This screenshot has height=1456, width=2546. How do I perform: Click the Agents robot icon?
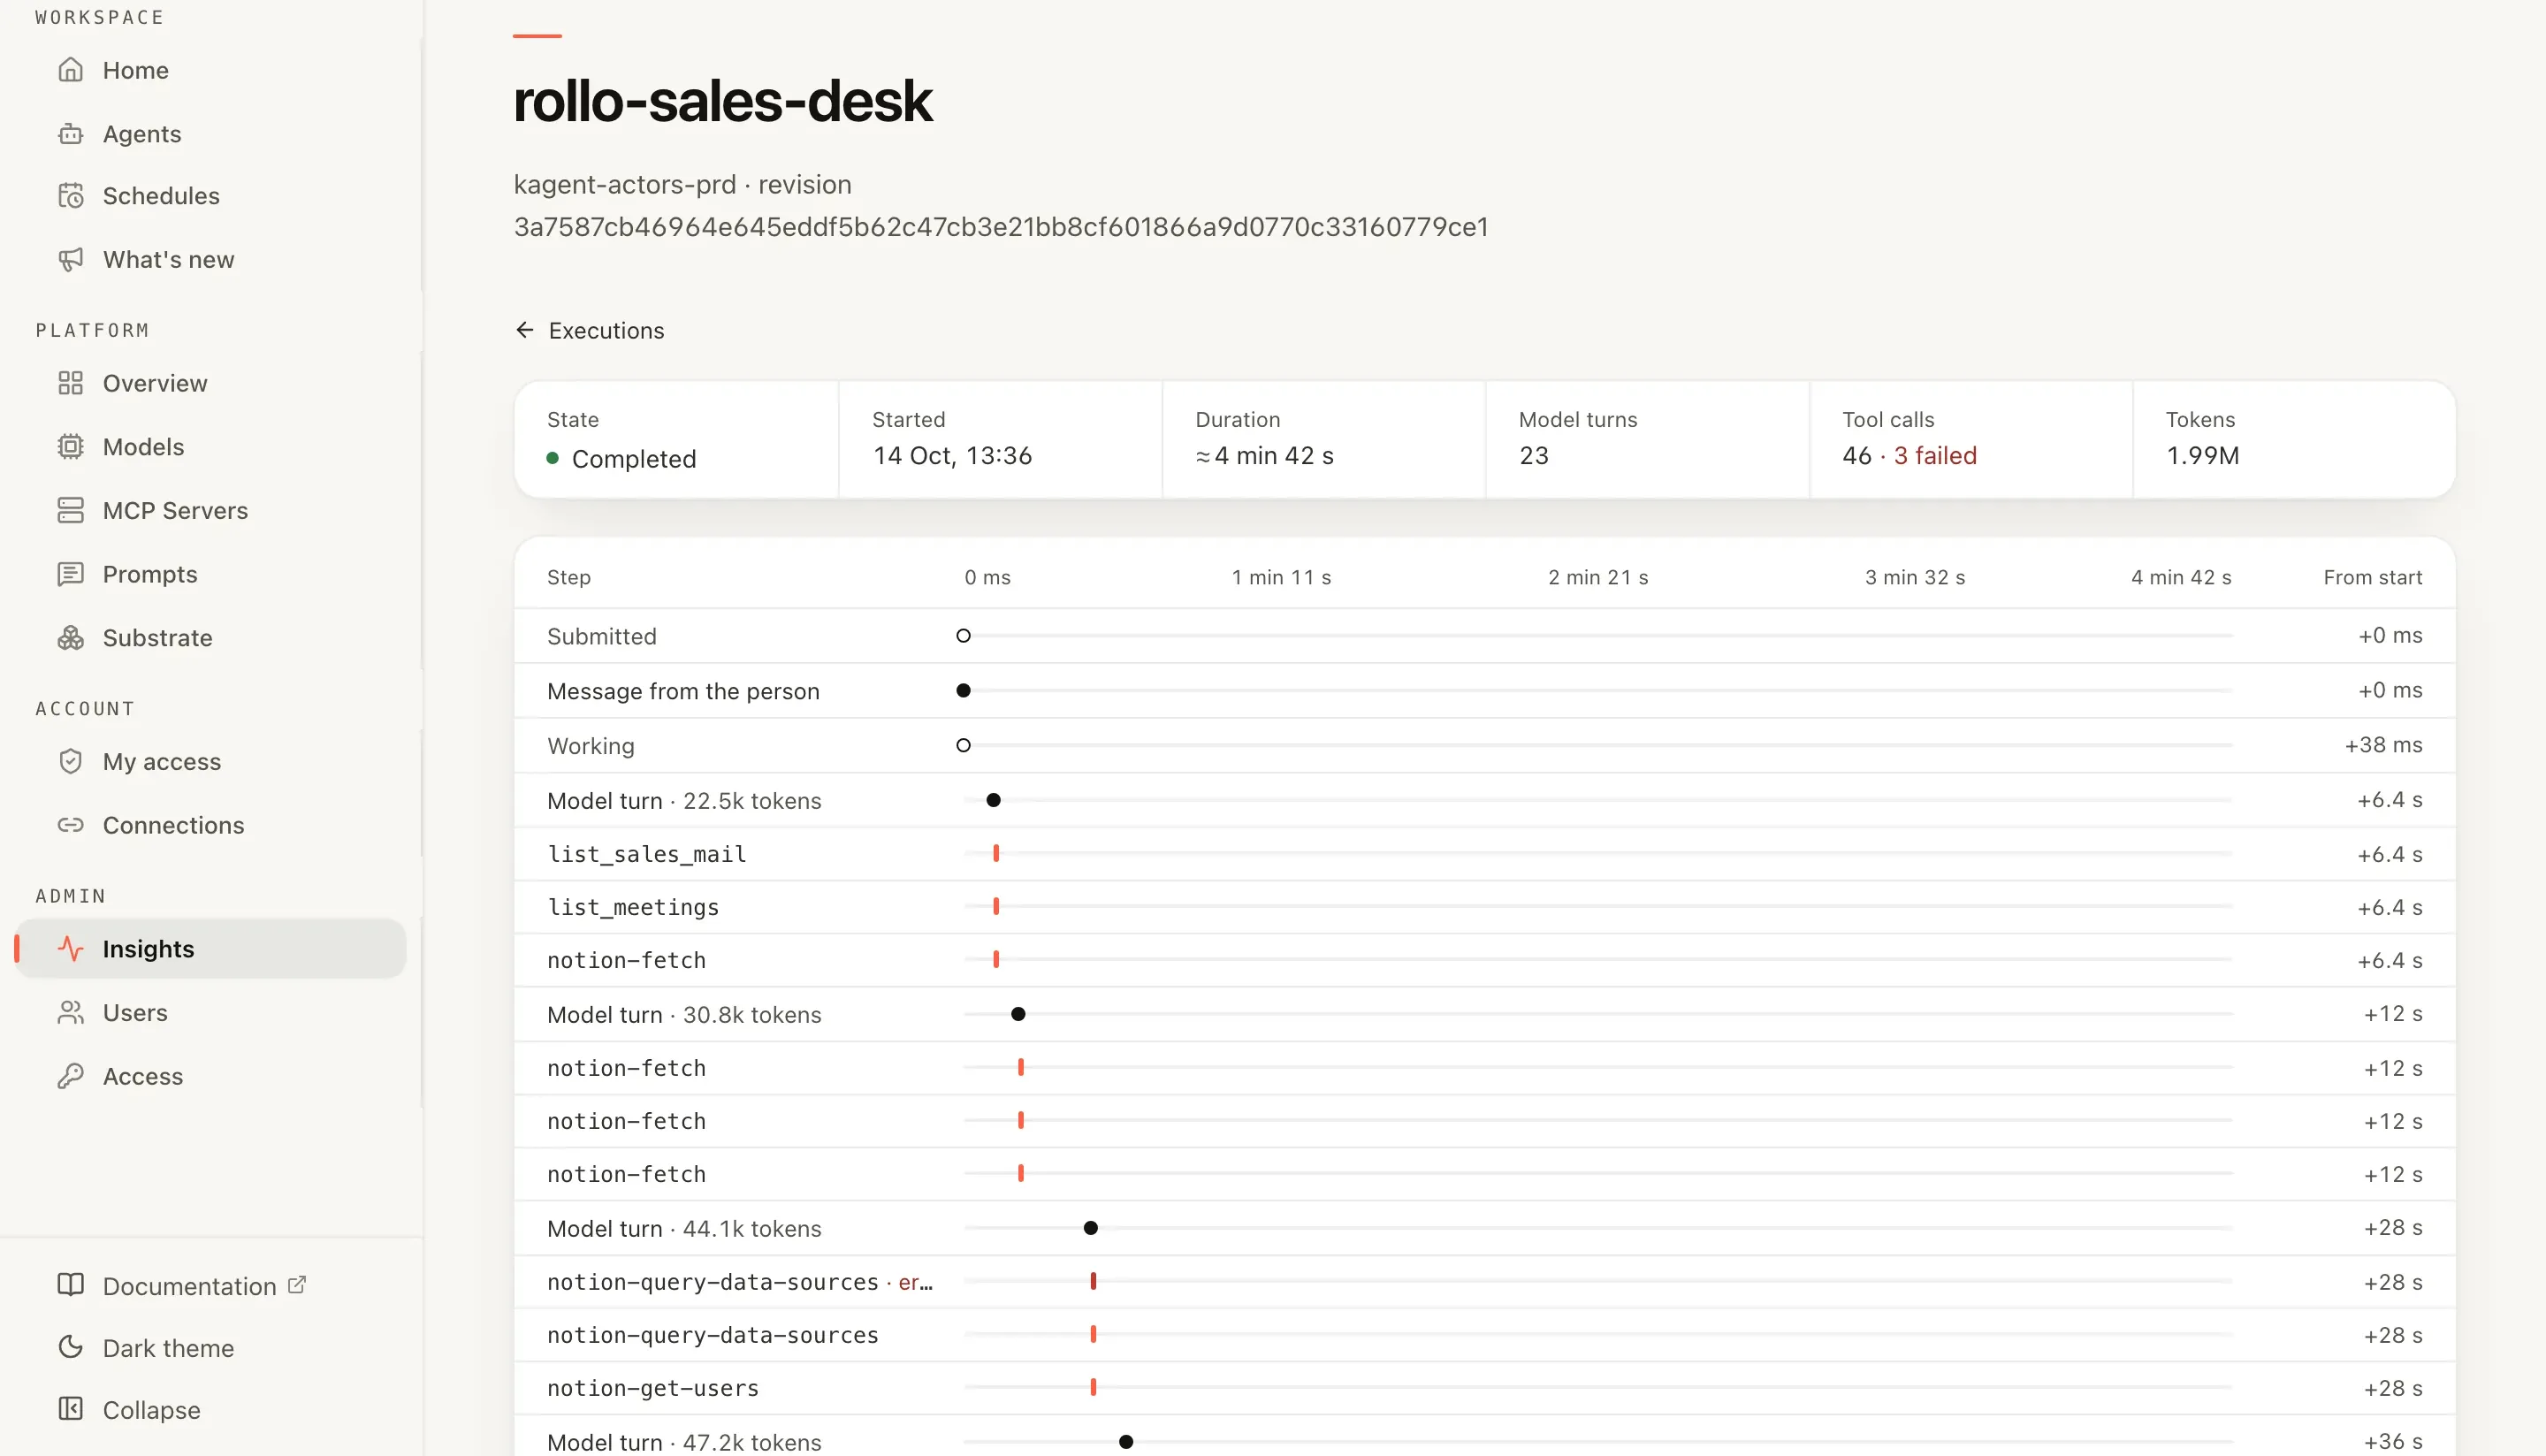click(x=70, y=134)
